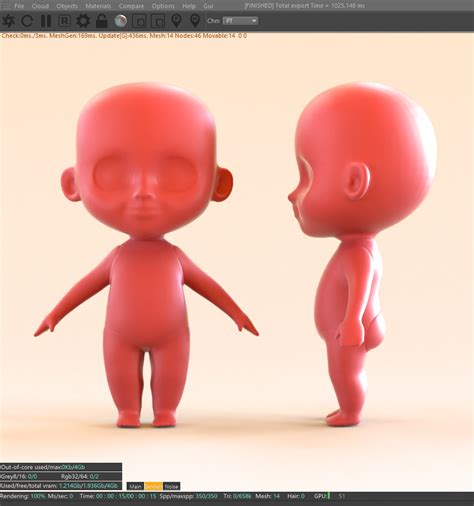
Task: Switch to the Main pass tab
Action: (135, 486)
